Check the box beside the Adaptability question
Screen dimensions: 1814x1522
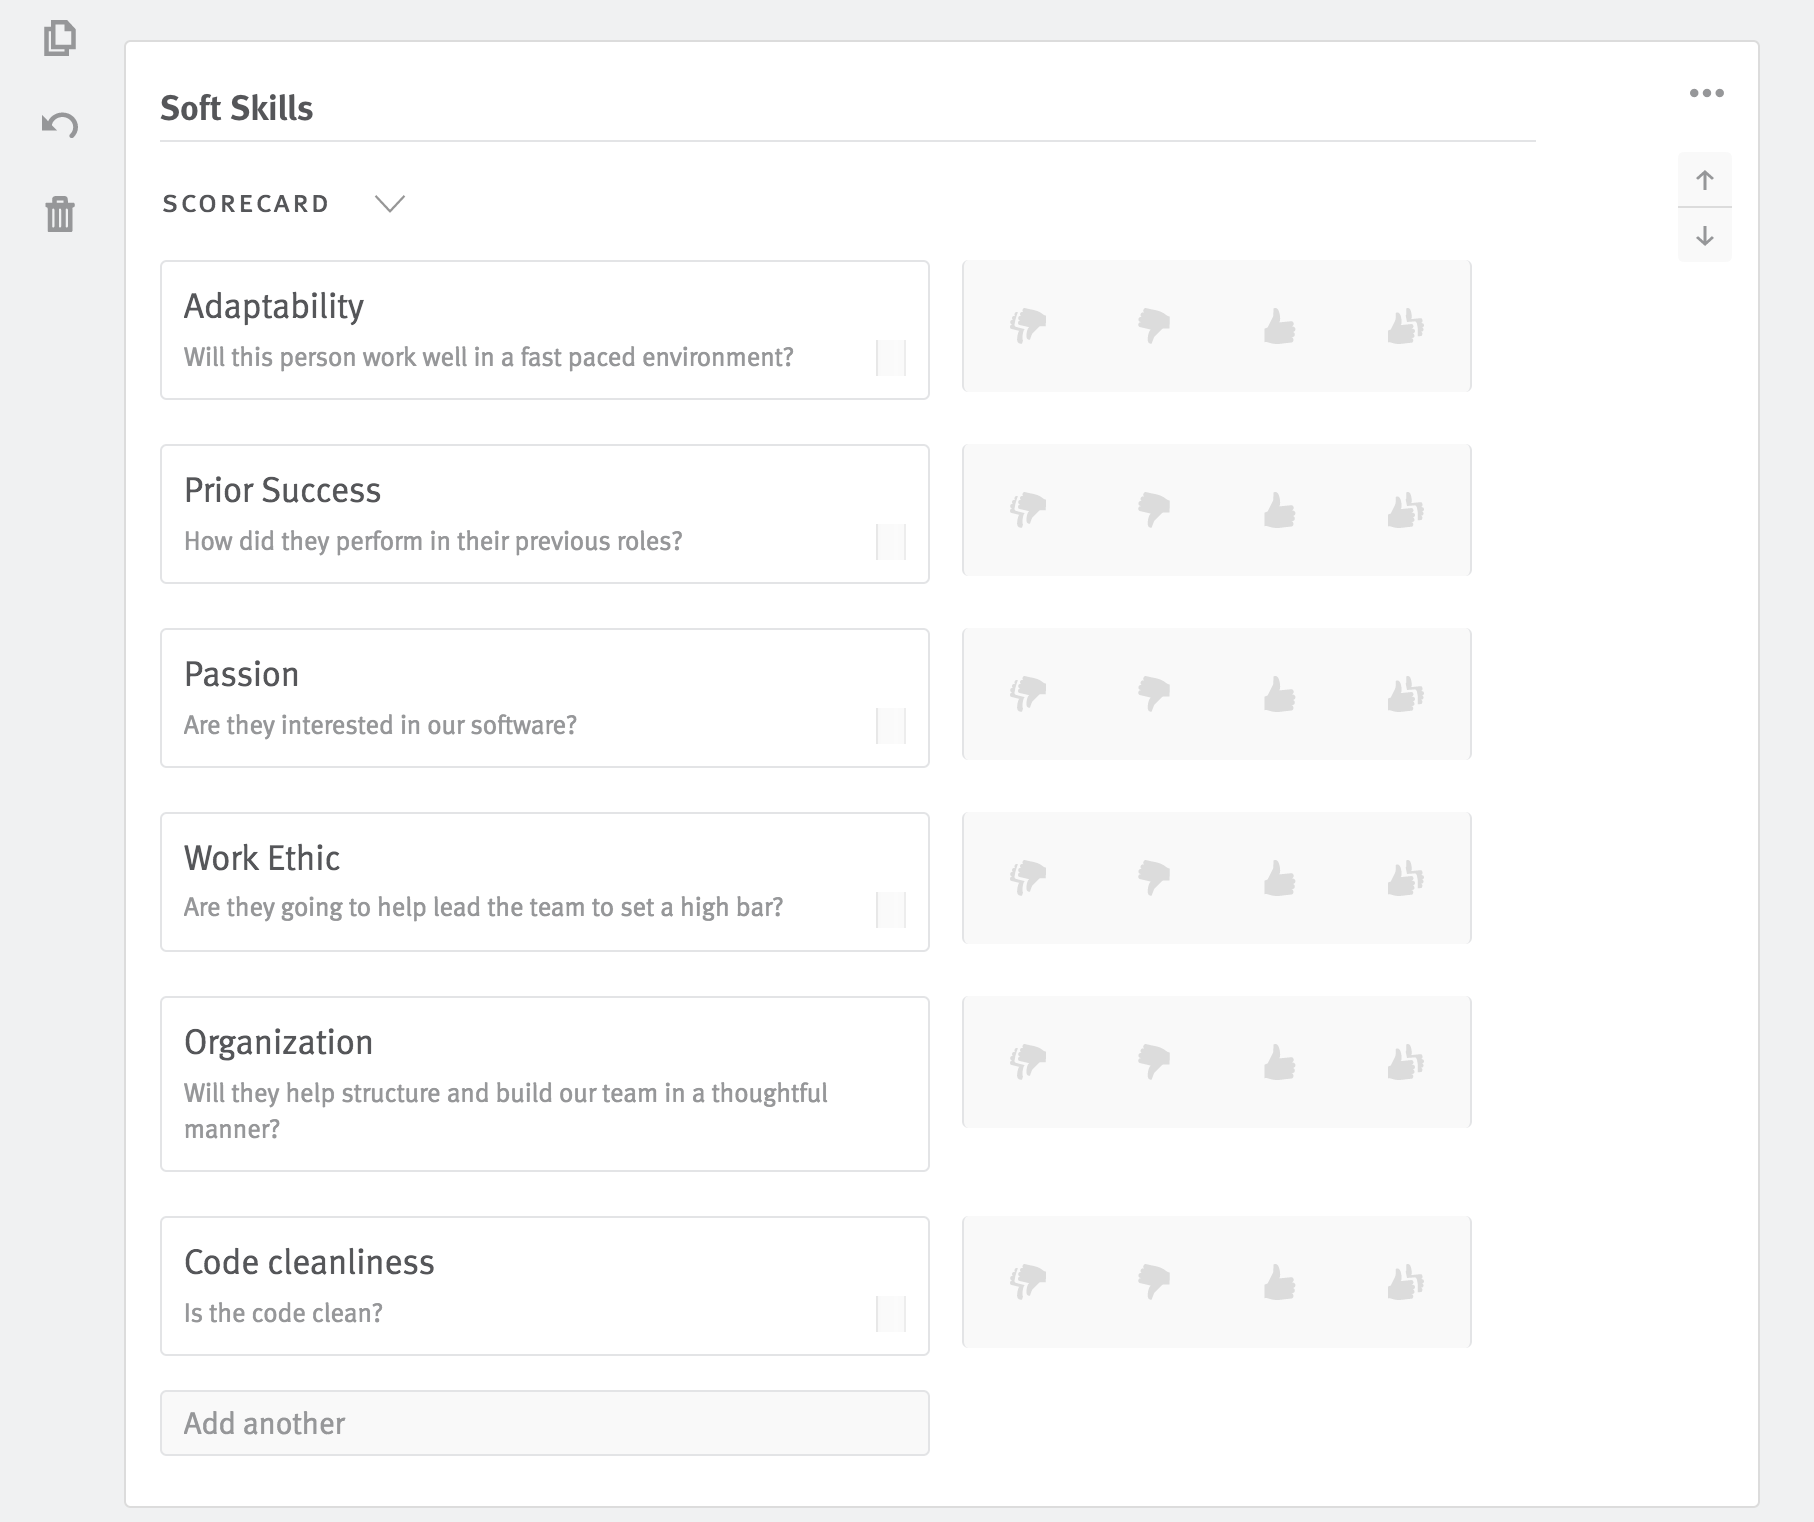pyautogui.click(x=889, y=357)
